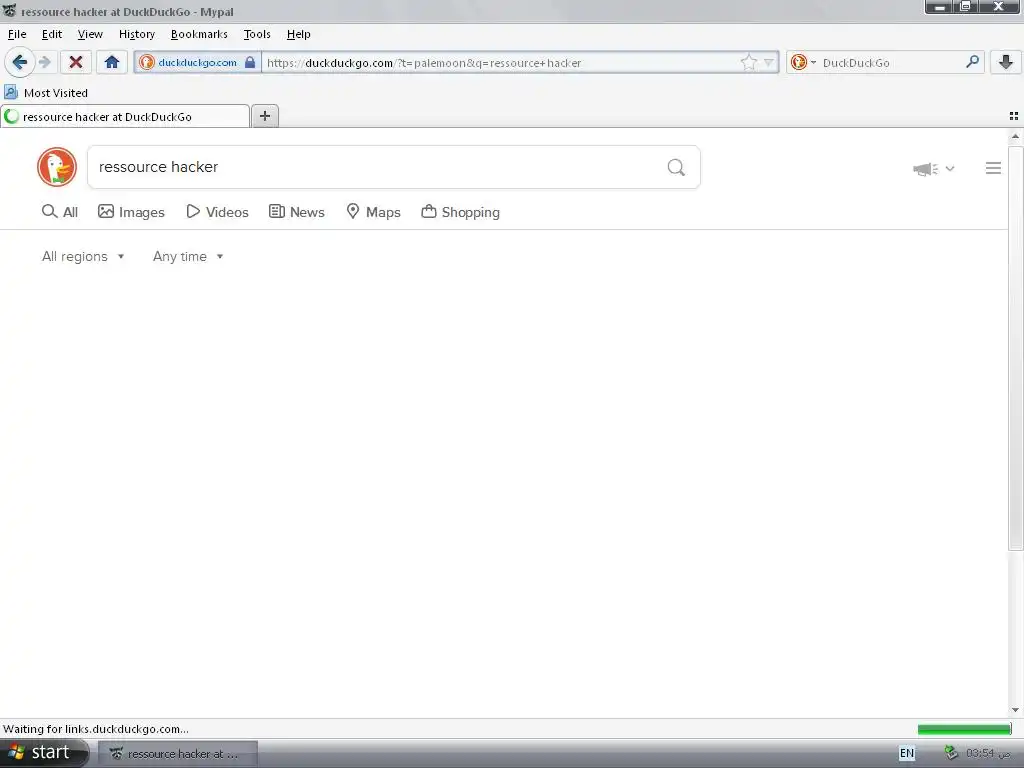The height and width of the screenshot is (768, 1024).
Task: Click the browser search box magnifier icon
Action: pyautogui.click(x=972, y=62)
